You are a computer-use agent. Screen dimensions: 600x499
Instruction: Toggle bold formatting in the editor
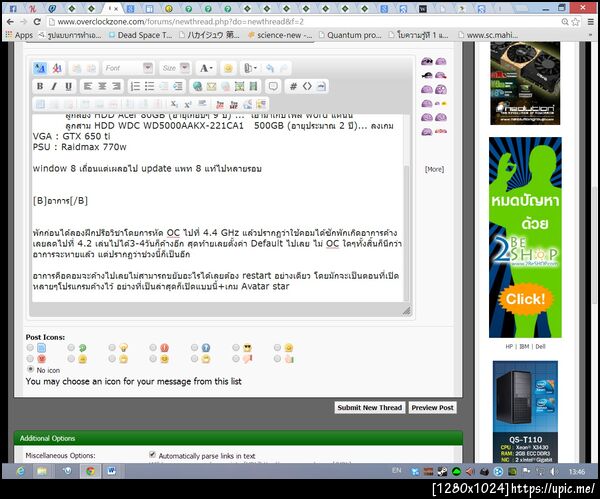coord(40,86)
